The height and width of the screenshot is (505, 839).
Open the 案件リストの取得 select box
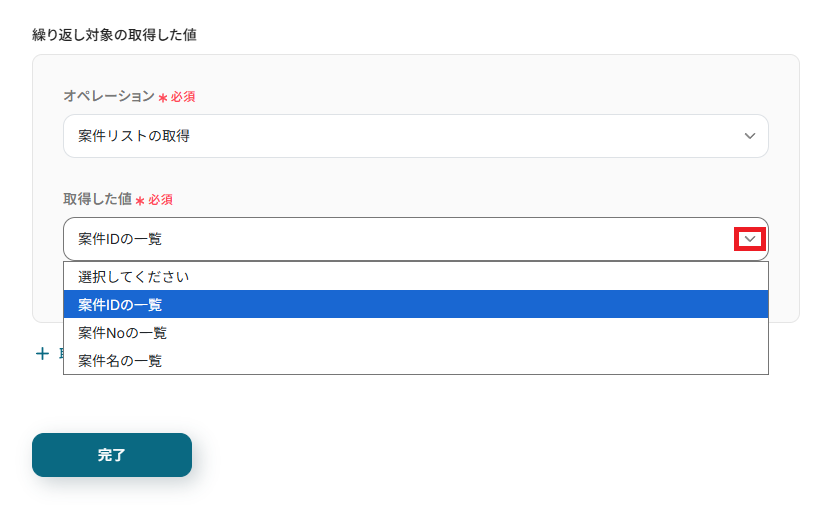pos(415,136)
